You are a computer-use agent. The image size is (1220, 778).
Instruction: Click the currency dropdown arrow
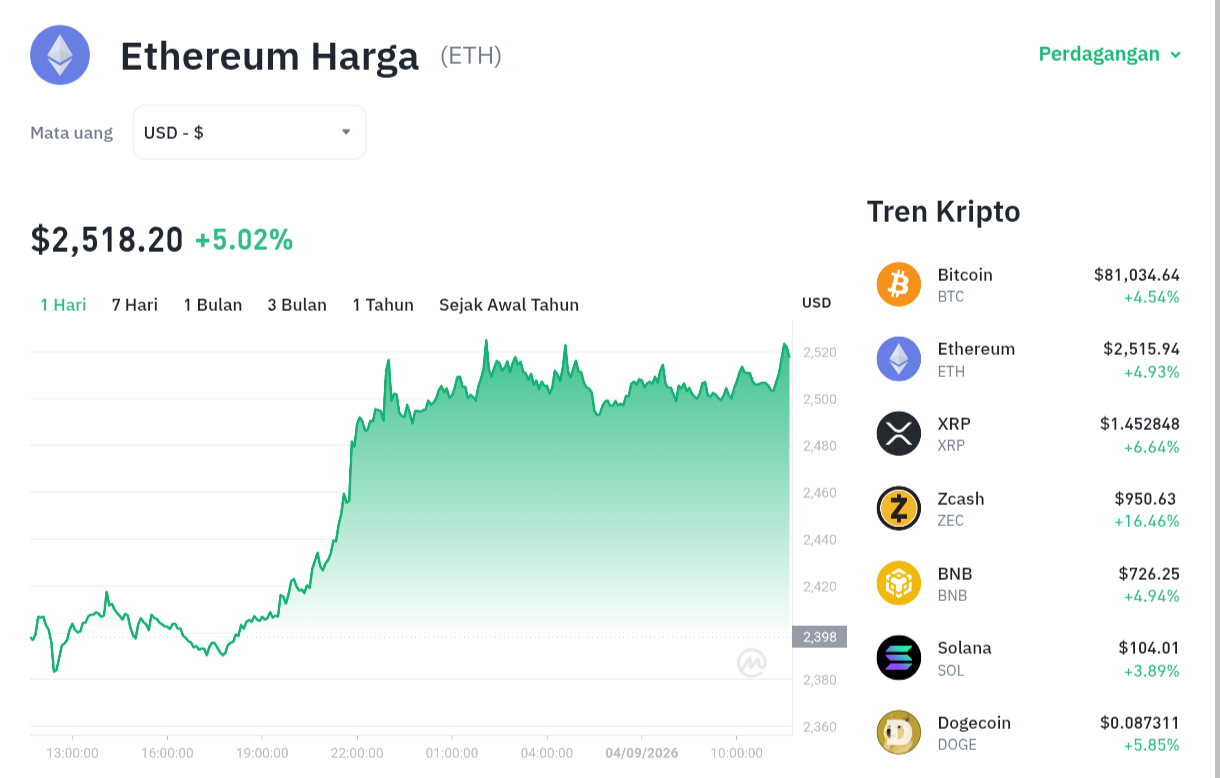346,132
